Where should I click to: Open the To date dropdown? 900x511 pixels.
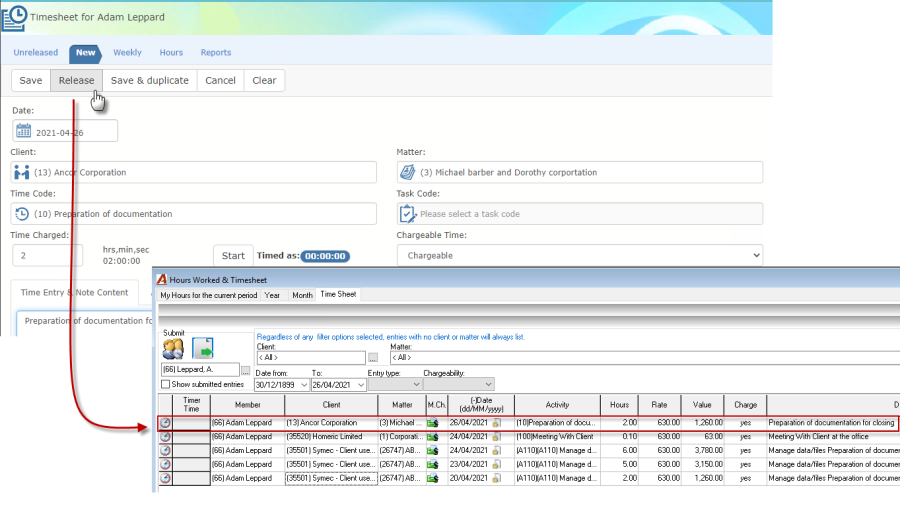(361, 385)
